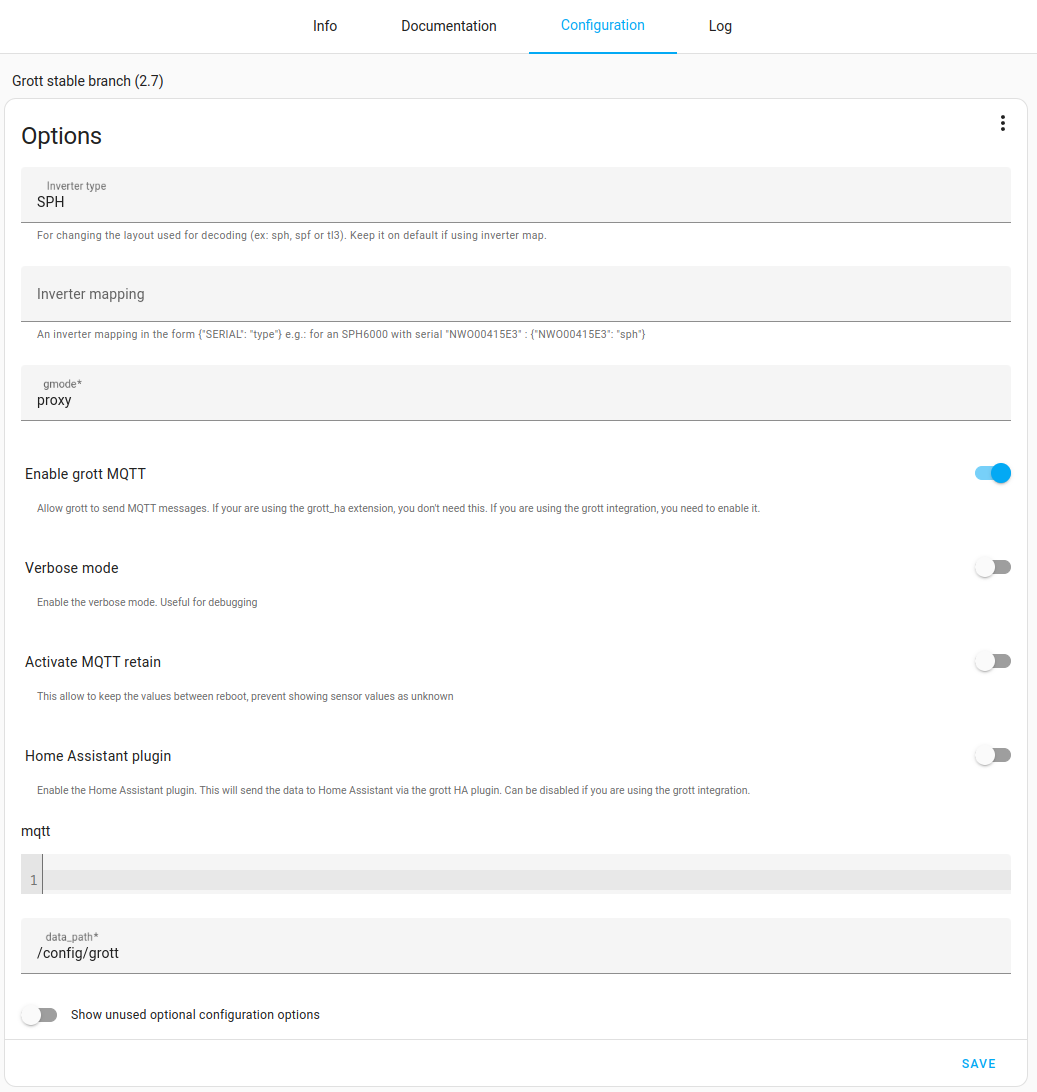1037x1092 pixels.
Task: Click the 'Show unused optional configuration options' label
Action: 195,1015
